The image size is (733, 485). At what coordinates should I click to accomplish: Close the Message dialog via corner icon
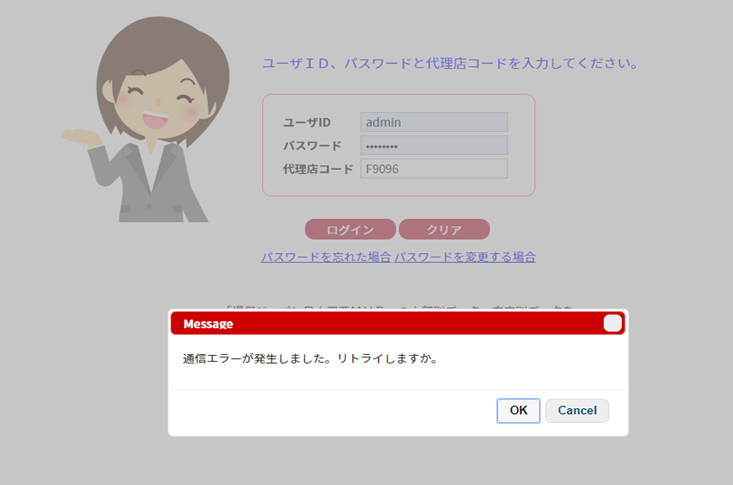(x=612, y=323)
